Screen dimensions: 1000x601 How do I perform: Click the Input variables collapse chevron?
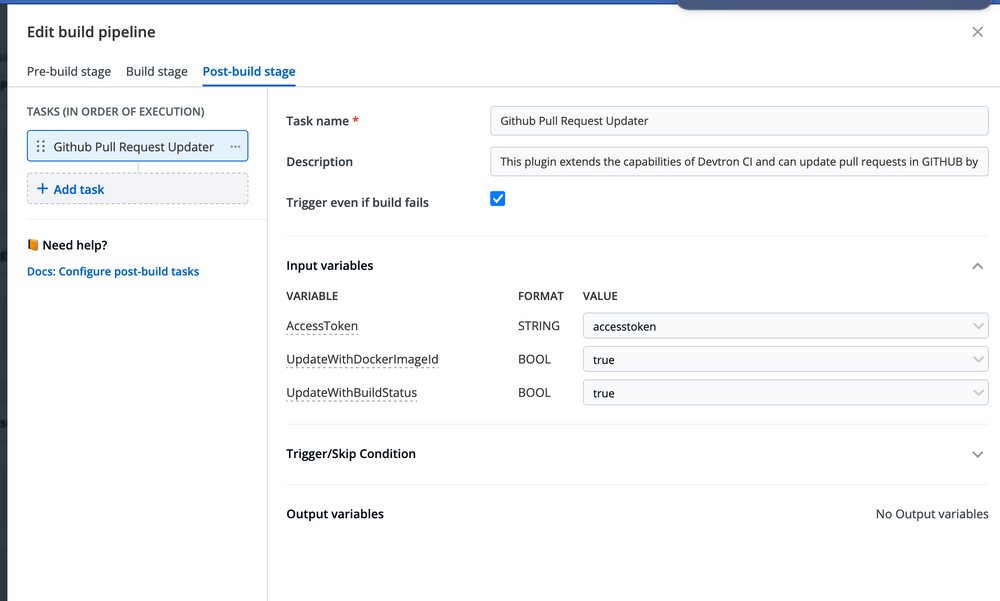coord(977,265)
